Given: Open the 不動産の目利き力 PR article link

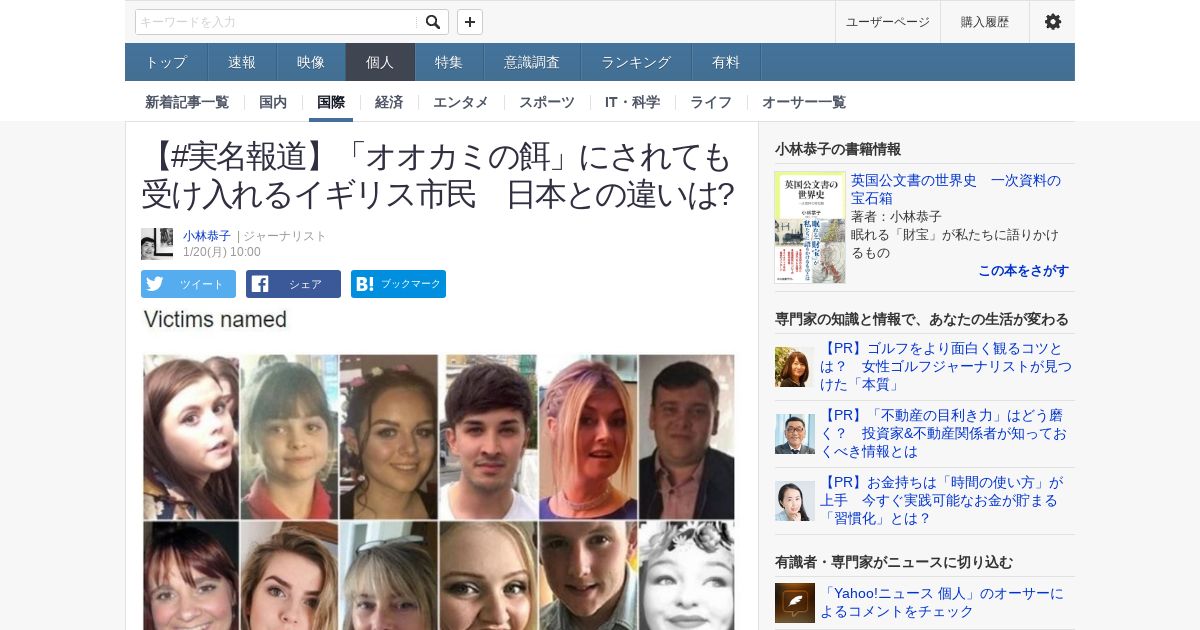Looking at the screenshot, I should [x=946, y=434].
